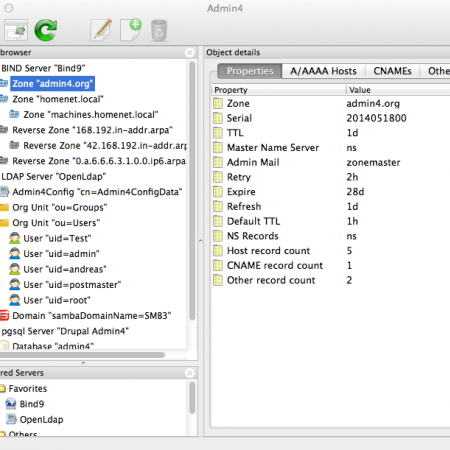Select Admin4Config "cn=Admin4ConfigData" entry

97,192
